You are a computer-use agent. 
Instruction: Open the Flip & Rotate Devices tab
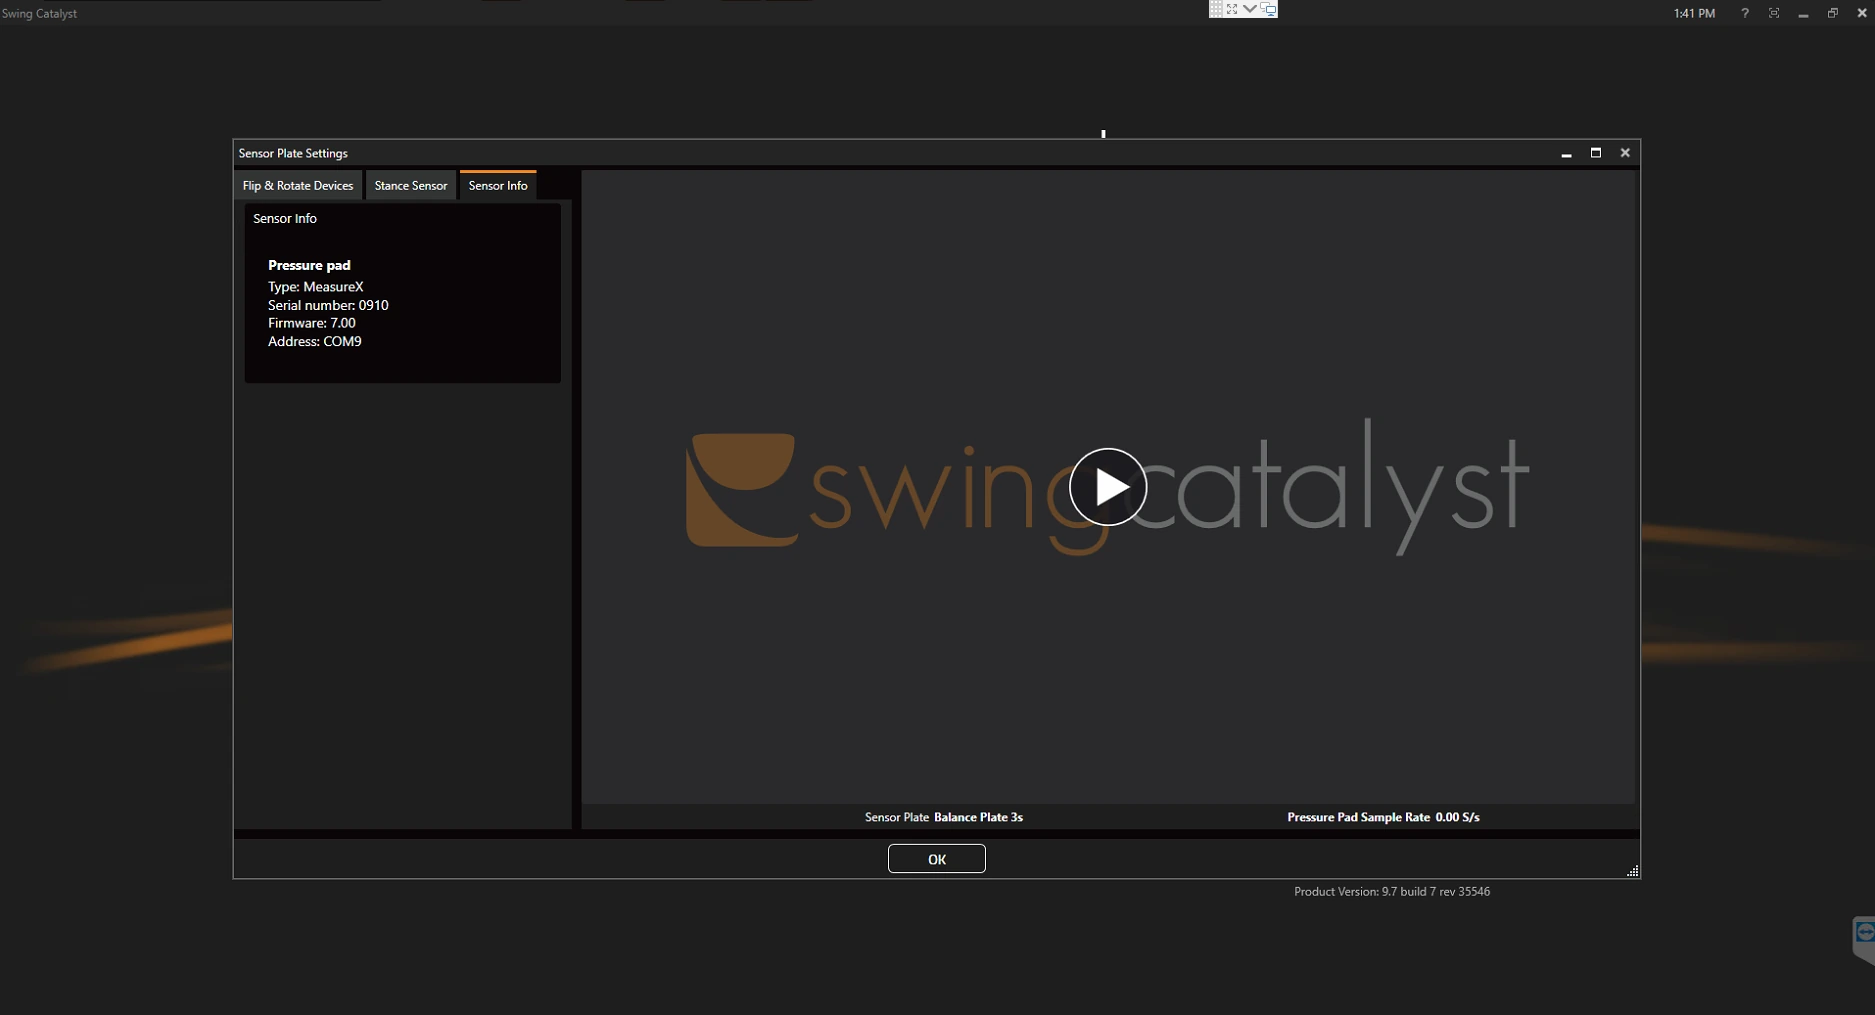(x=298, y=185)
